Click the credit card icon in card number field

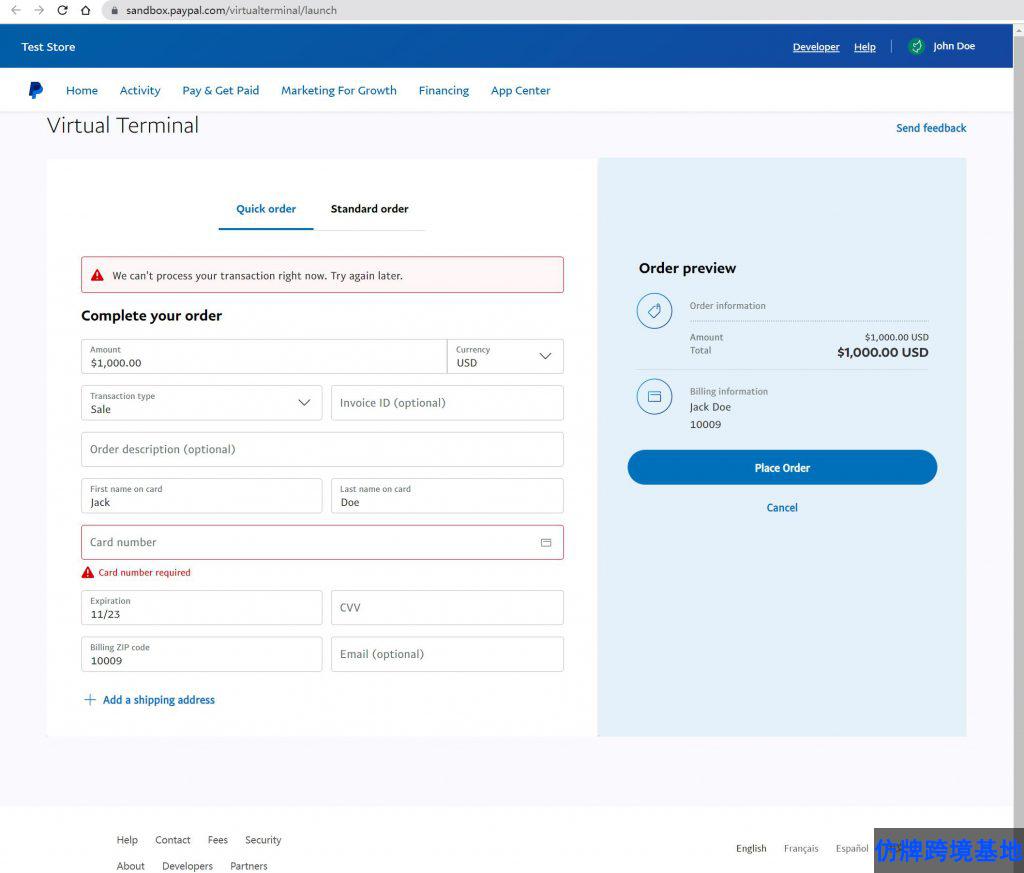pyautogui.click(x=546, y=543)
